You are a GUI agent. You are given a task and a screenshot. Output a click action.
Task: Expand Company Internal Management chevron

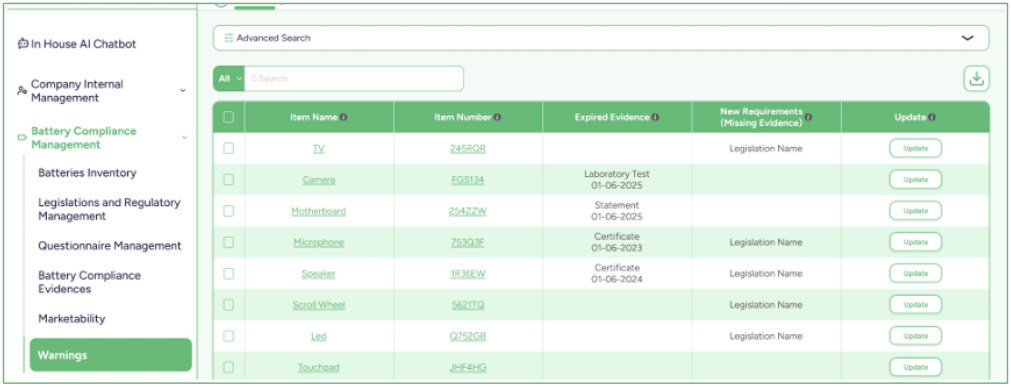pos(183,90)
